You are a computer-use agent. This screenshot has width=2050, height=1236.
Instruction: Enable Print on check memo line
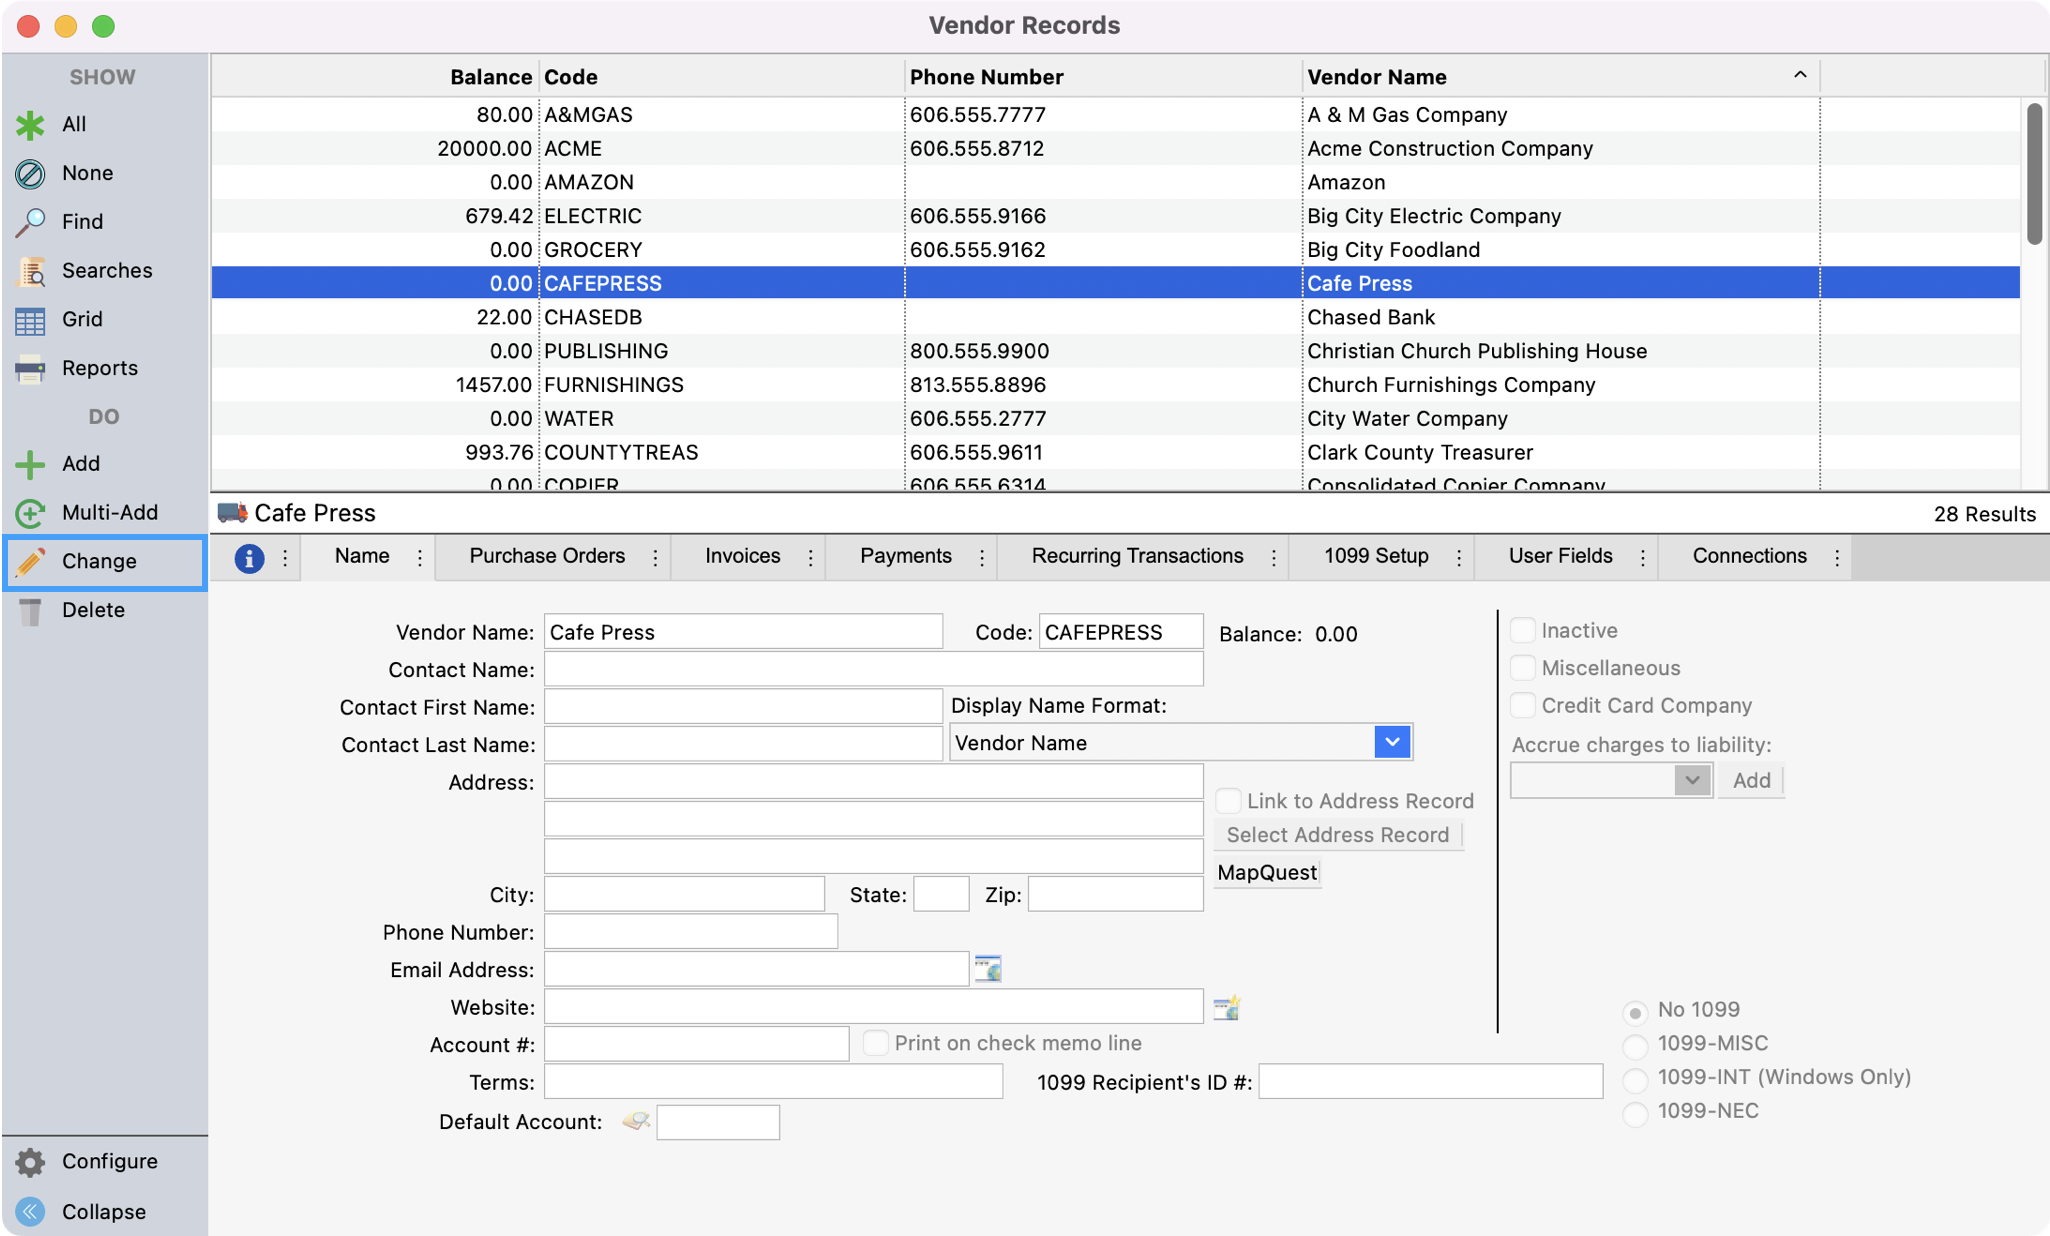876,1043
